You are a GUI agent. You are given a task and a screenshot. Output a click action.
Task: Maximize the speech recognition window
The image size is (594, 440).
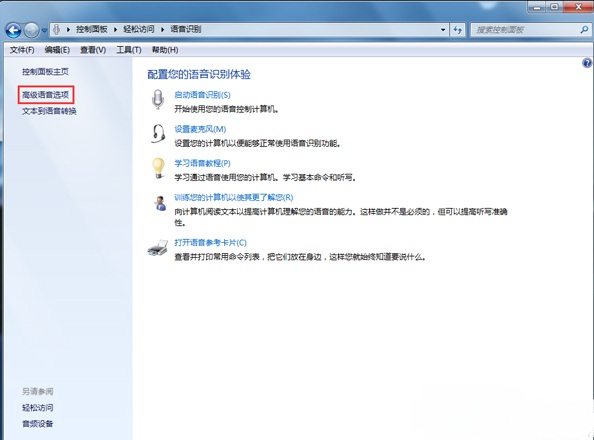555,7
